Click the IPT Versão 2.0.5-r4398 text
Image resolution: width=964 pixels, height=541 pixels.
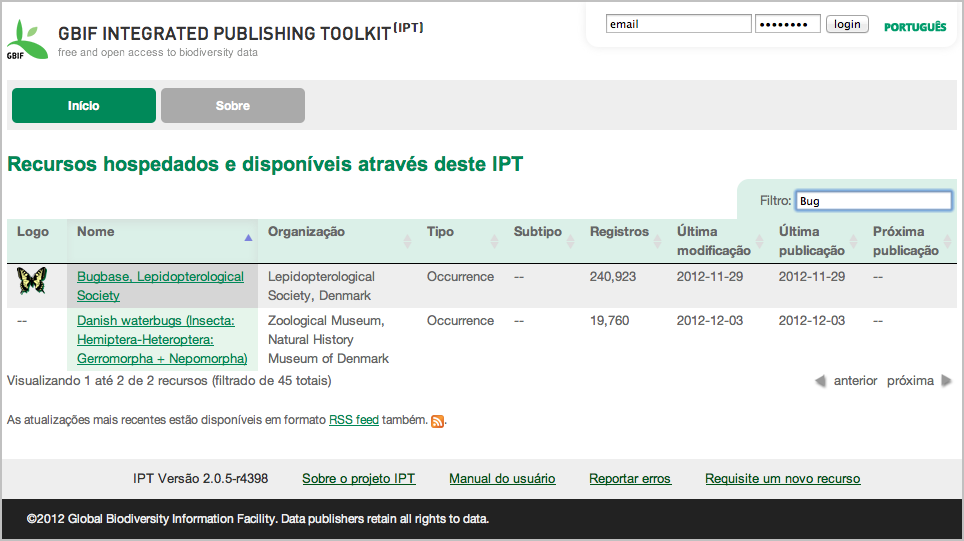pyautogui.click(x=200, y=478)
